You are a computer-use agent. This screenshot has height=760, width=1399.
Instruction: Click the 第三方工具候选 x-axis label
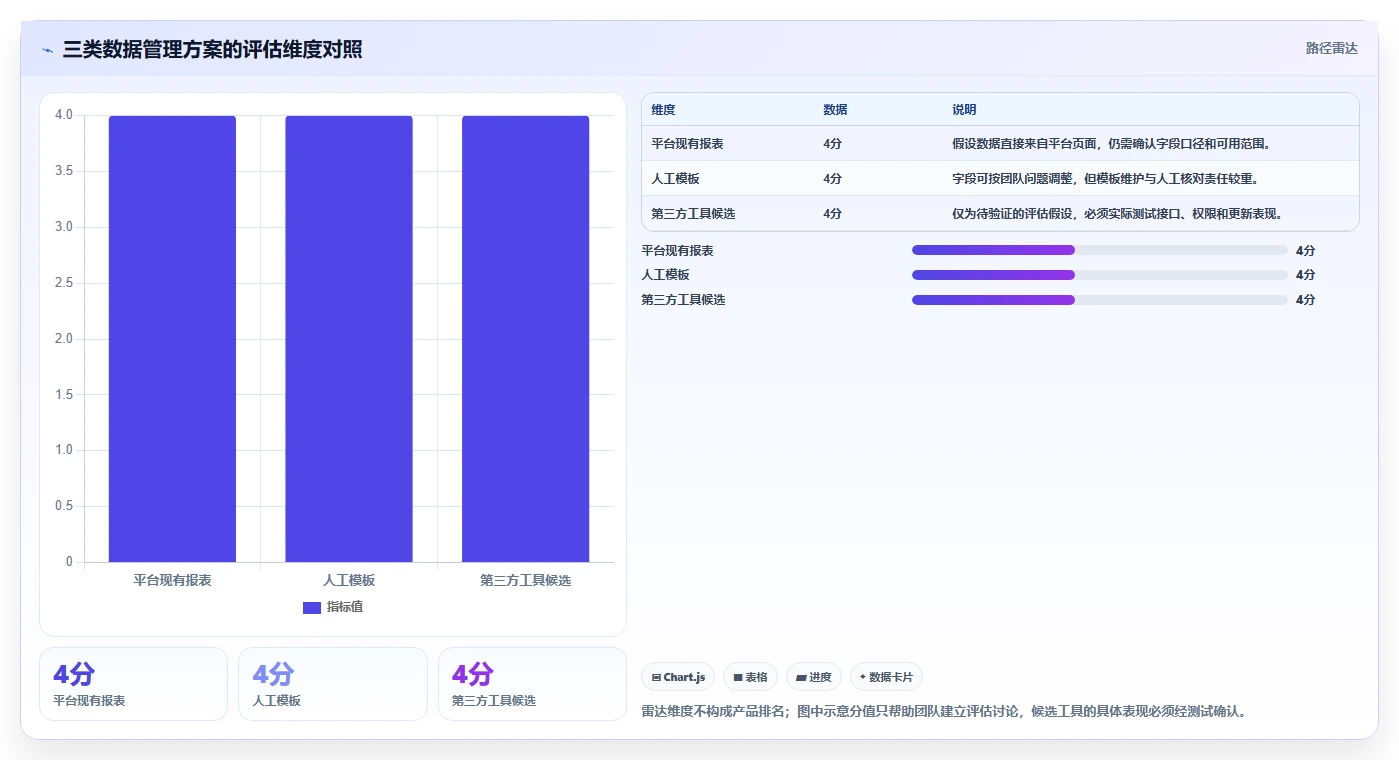pyautogui.click(x=526, y=580)
